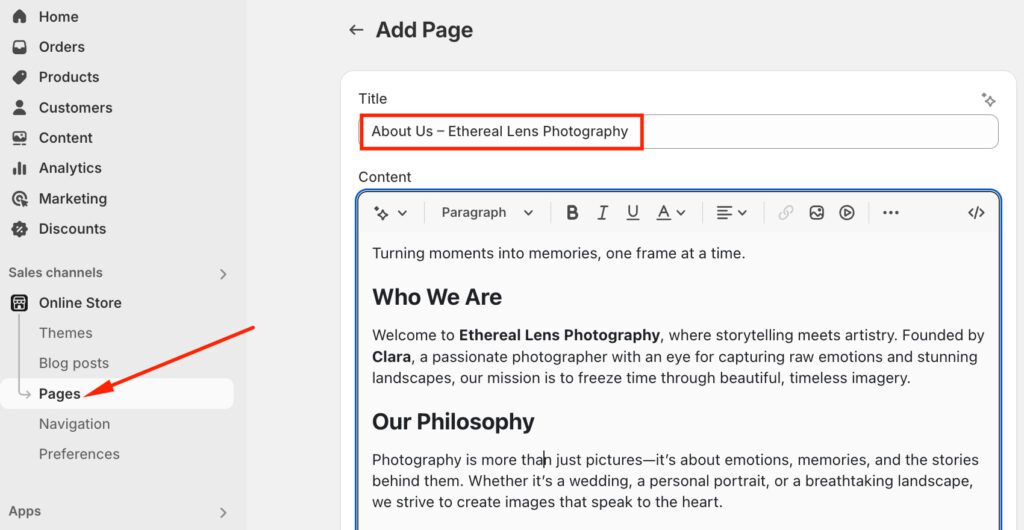Toggle bold formatting in editor toolbar
1024x530 pixels.
[x=572, y=213]
